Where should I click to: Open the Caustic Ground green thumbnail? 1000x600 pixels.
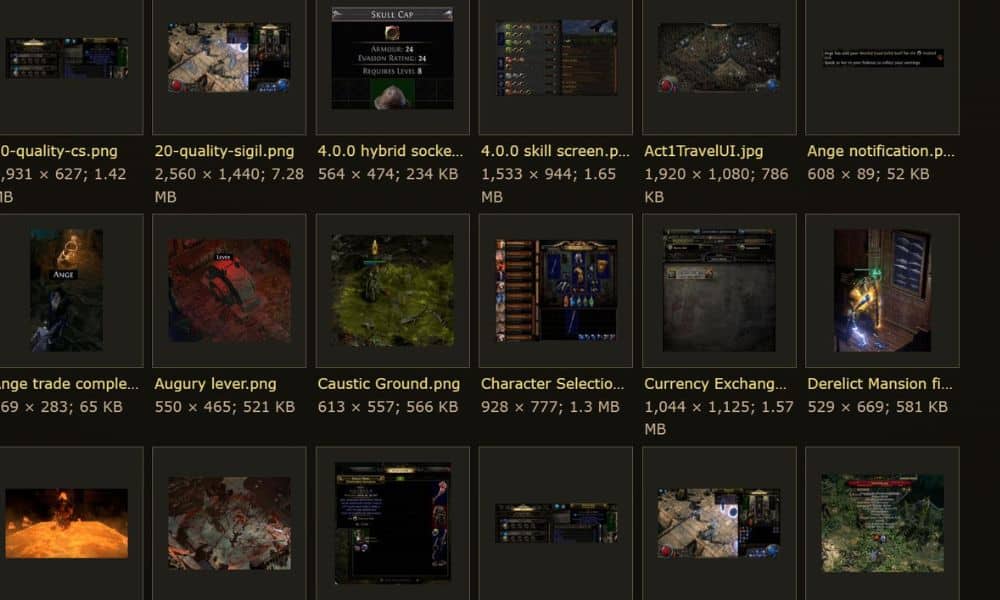[x=392, y=290]
